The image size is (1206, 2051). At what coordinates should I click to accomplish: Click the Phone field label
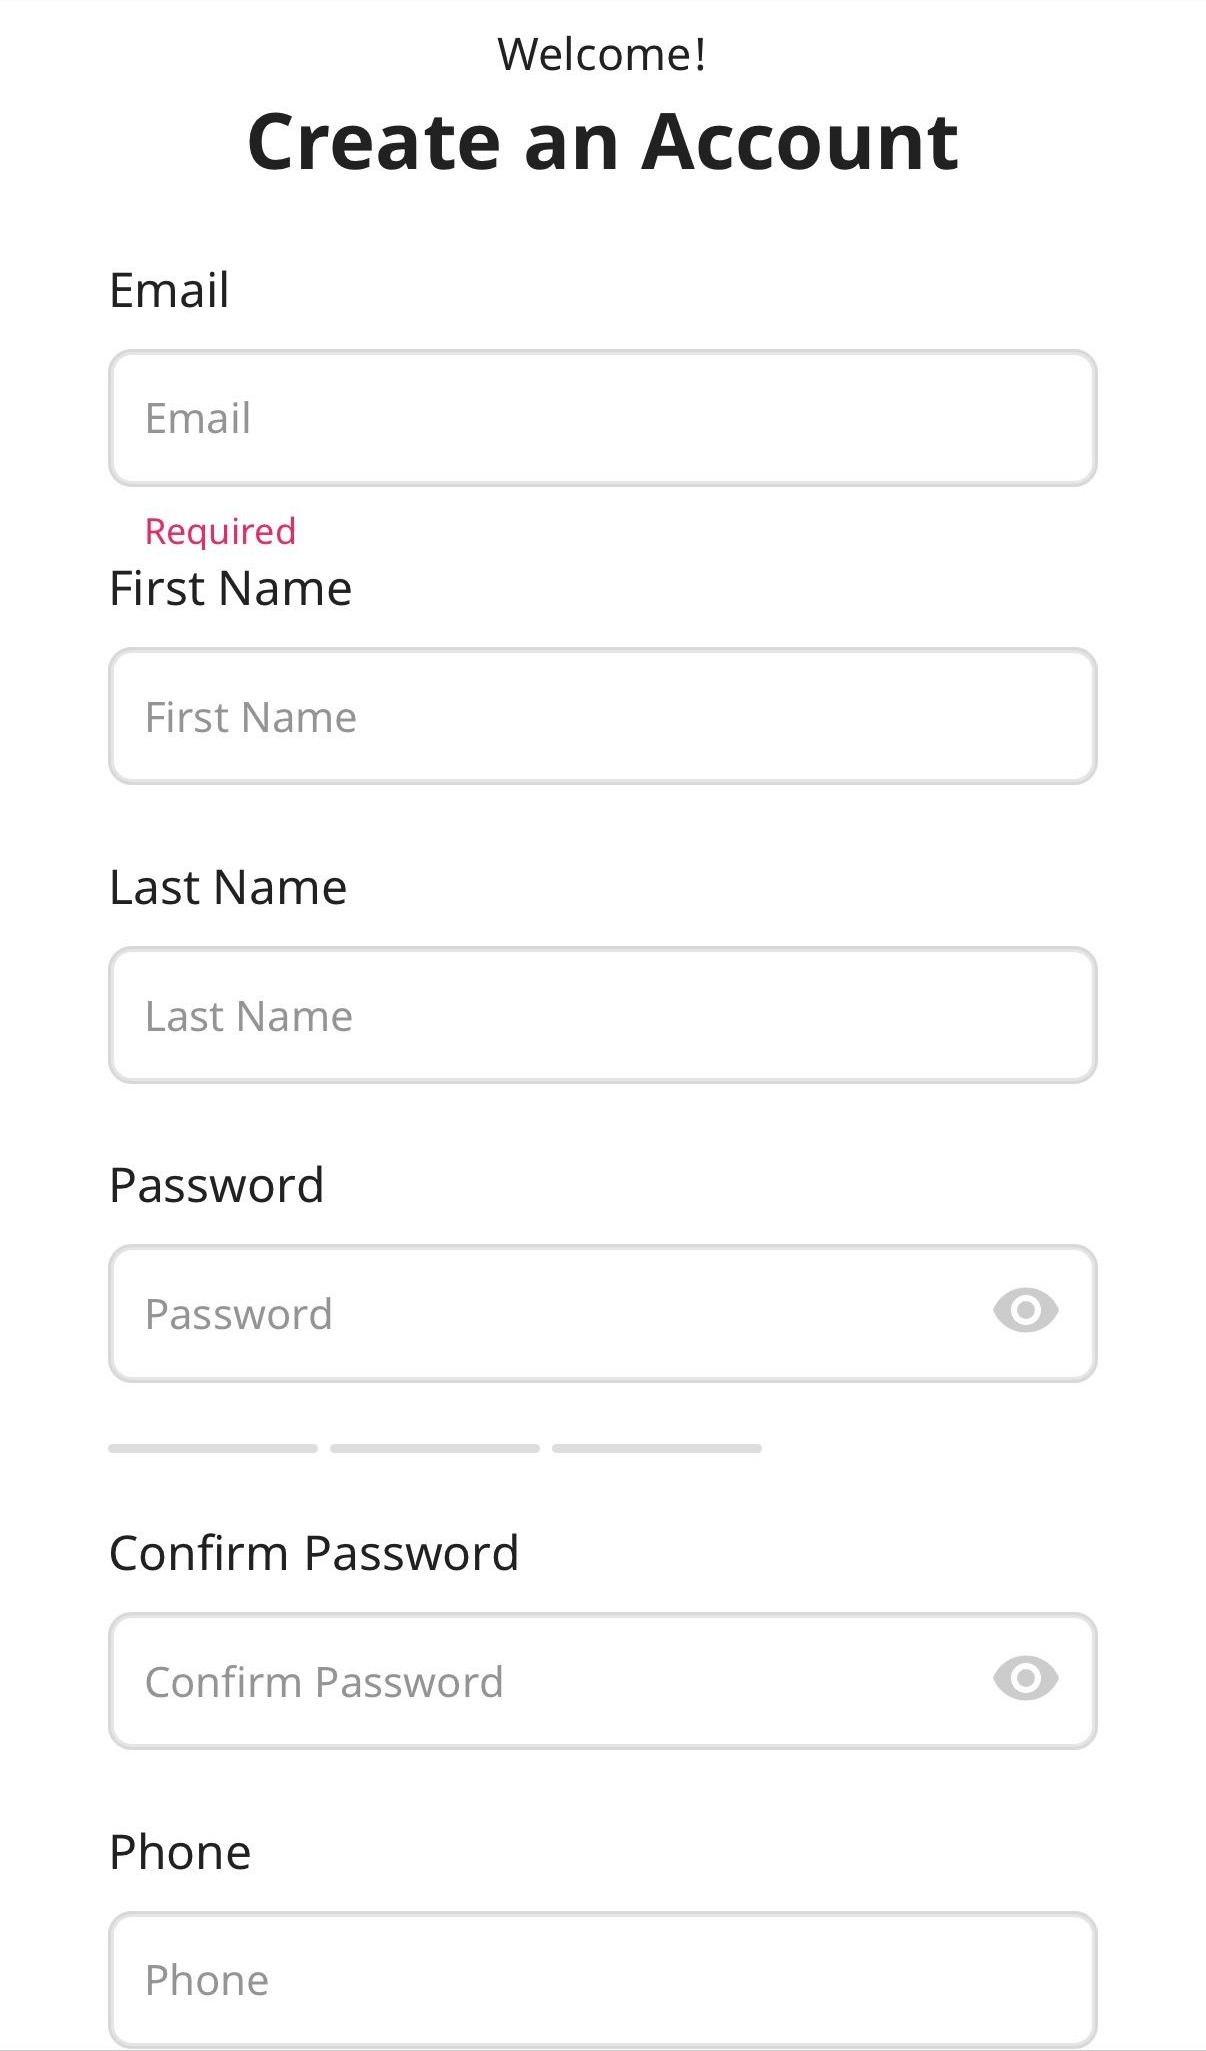180,1852
